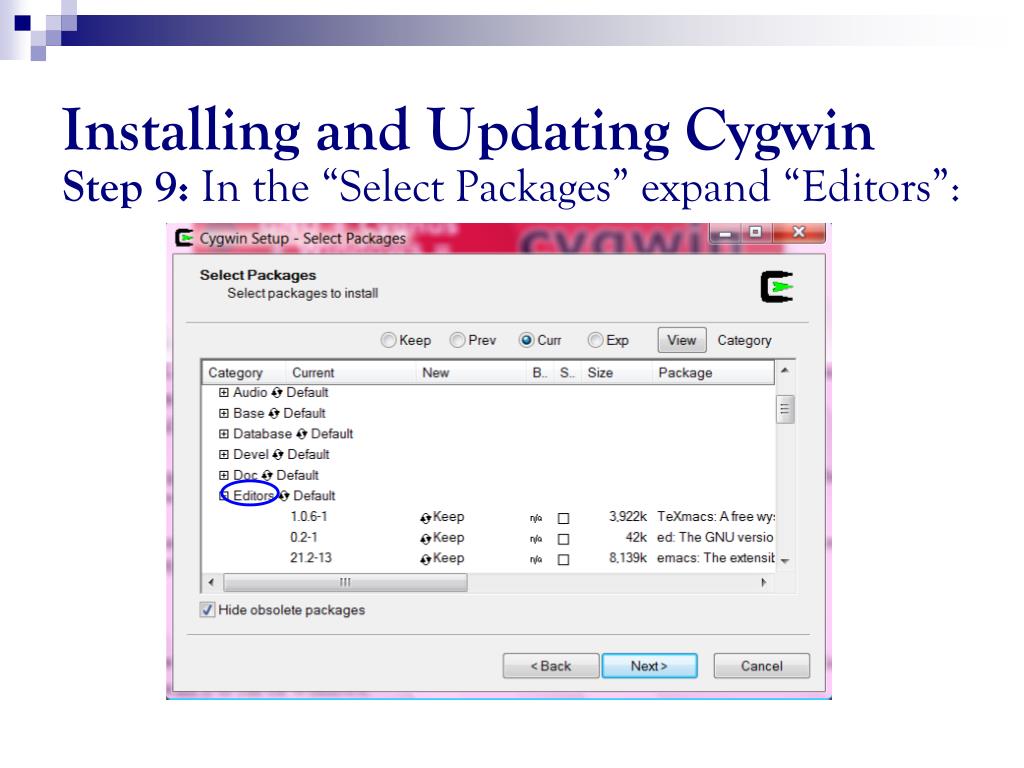Expand the Devel category

pyautogui.click(x=223, y=455)
